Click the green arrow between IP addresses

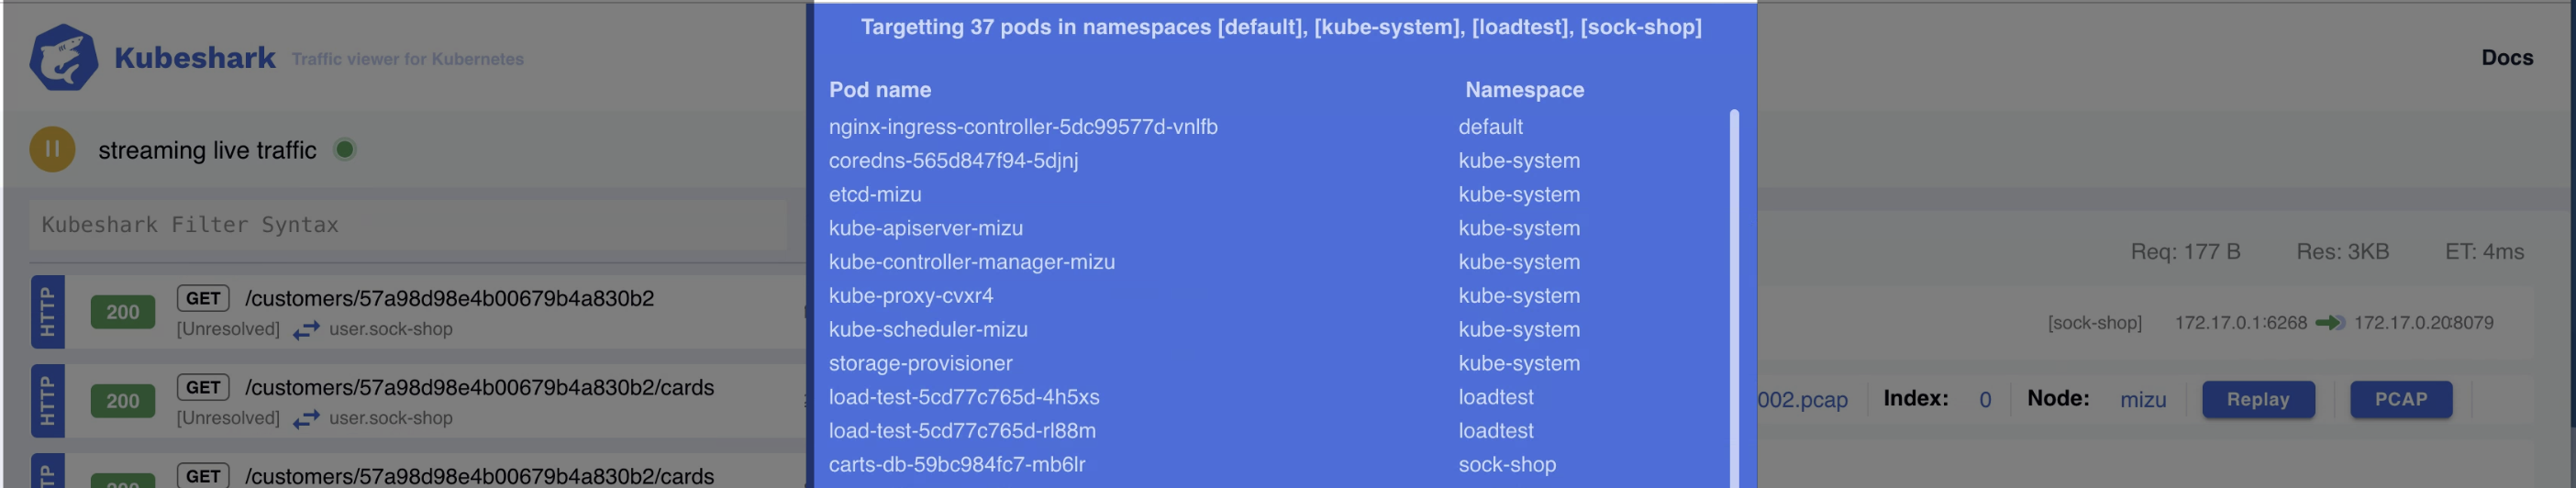coord(2329,323)
